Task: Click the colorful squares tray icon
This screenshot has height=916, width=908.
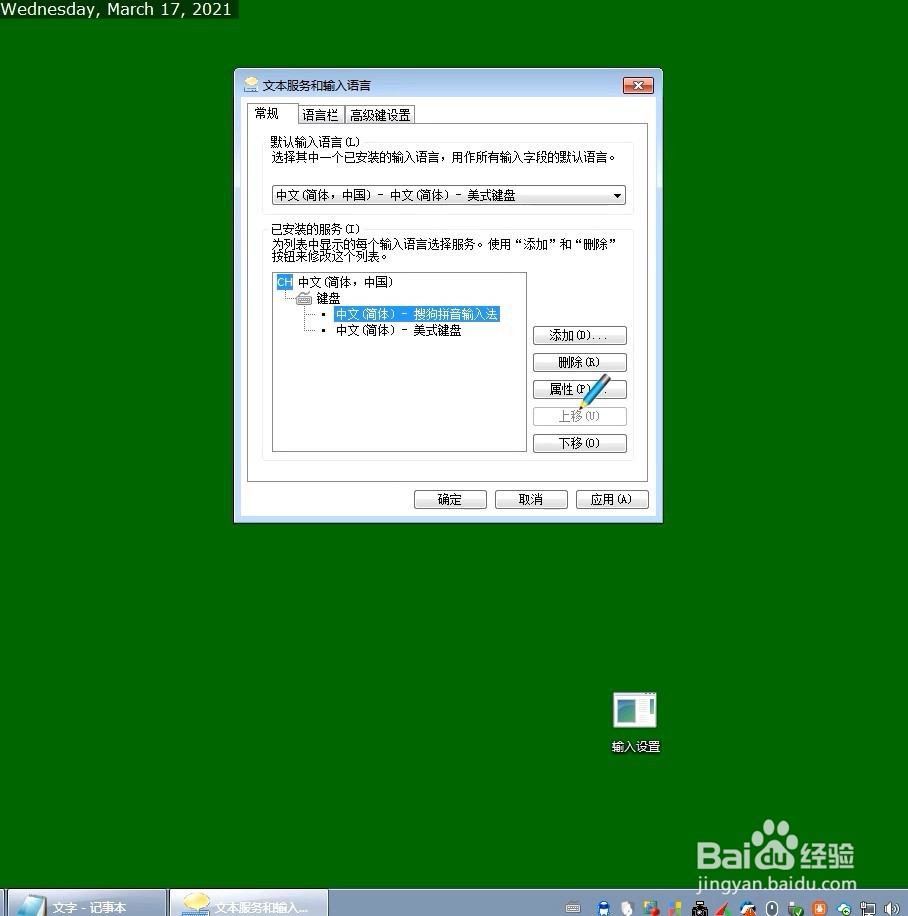Action: (x=675, y=908)
